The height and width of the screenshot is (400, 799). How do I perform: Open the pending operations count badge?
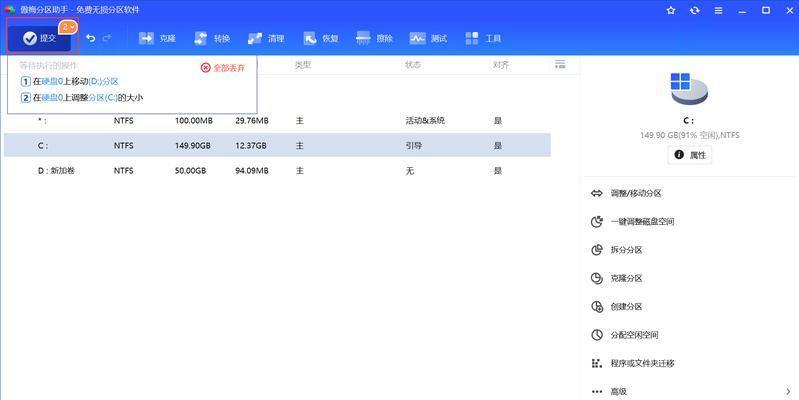(68, 27)
